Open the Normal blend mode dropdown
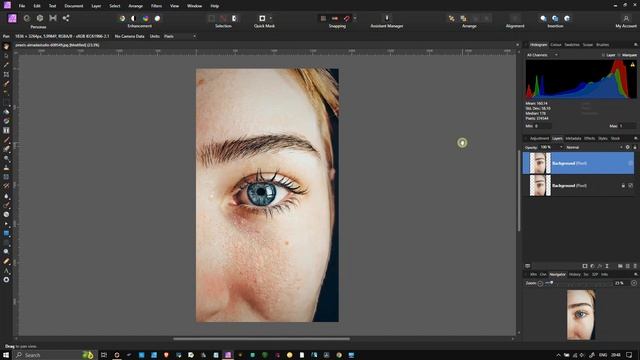The image size is (640, 360). pyautogui.click(x=594, y=147)
